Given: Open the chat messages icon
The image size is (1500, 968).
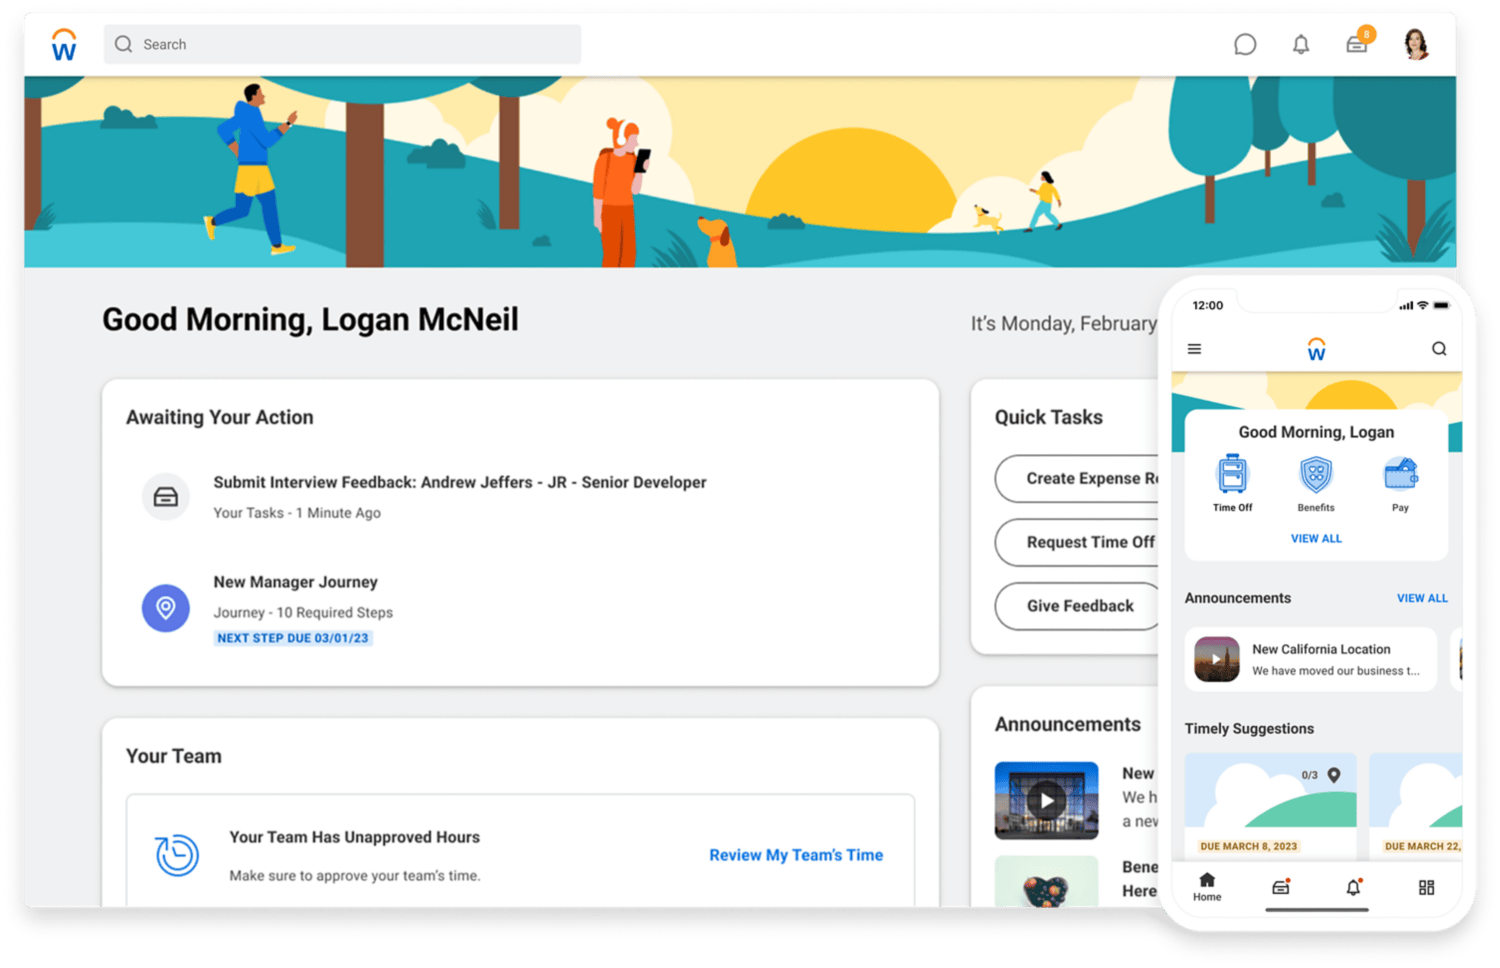Looking at the screenshot, I should [x=1244, y=44].
